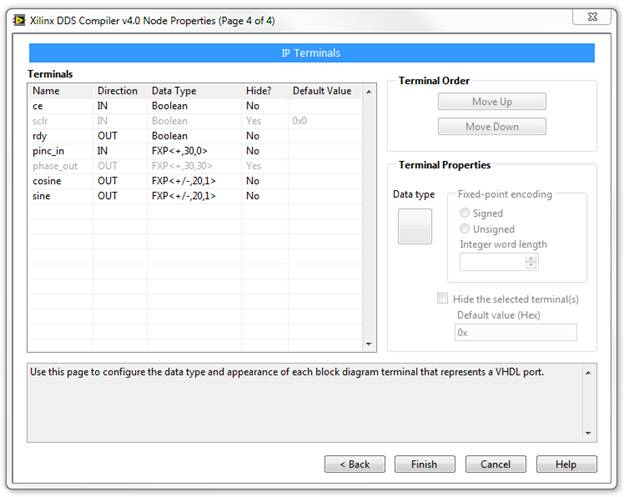The image size is (624, 497).
Task: Click Finish to complete the wizard
Action: coord(425,464)
